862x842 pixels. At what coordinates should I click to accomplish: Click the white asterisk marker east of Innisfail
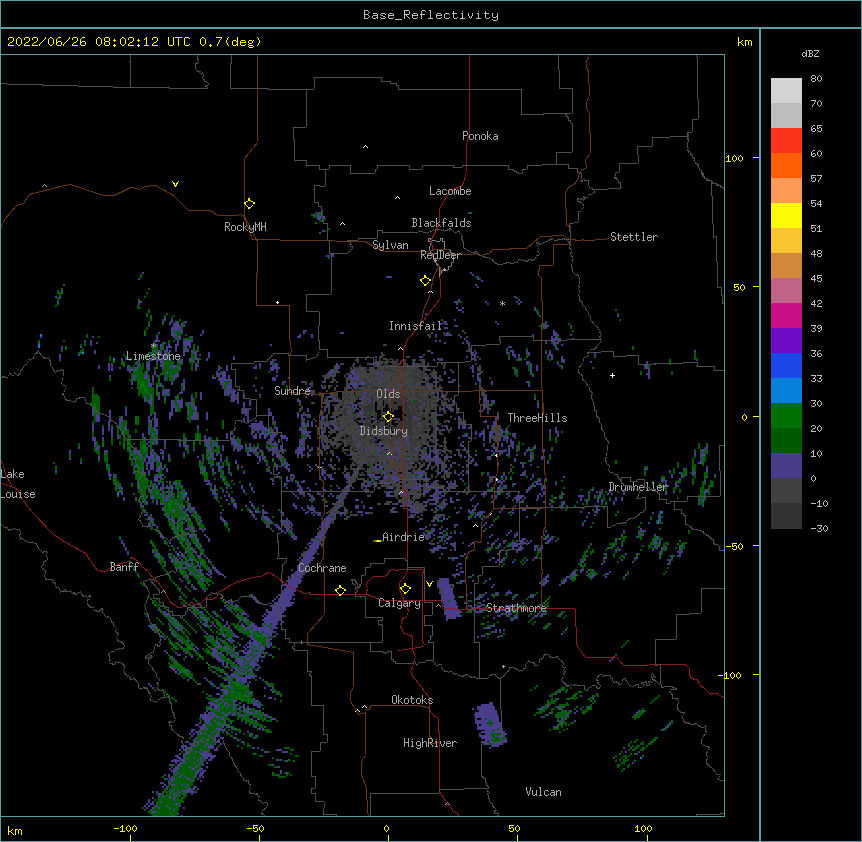[502, 303]
